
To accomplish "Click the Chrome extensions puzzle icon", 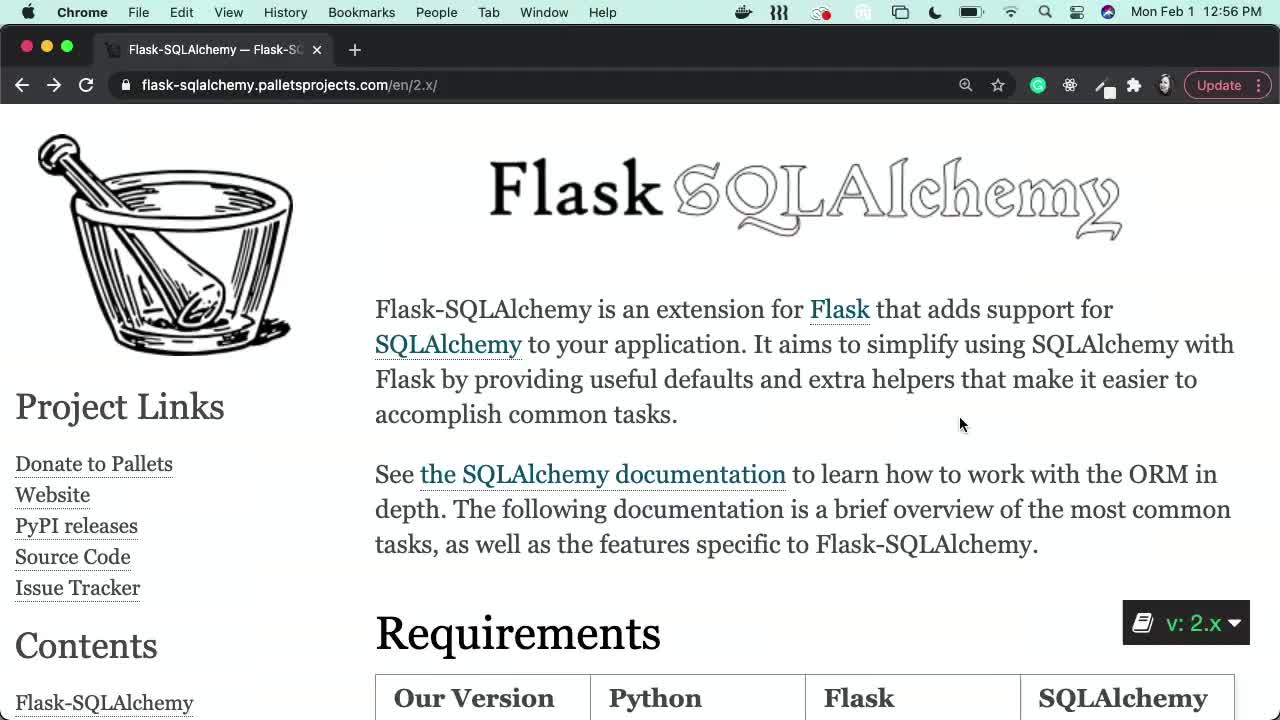I will pos(1134,85).
